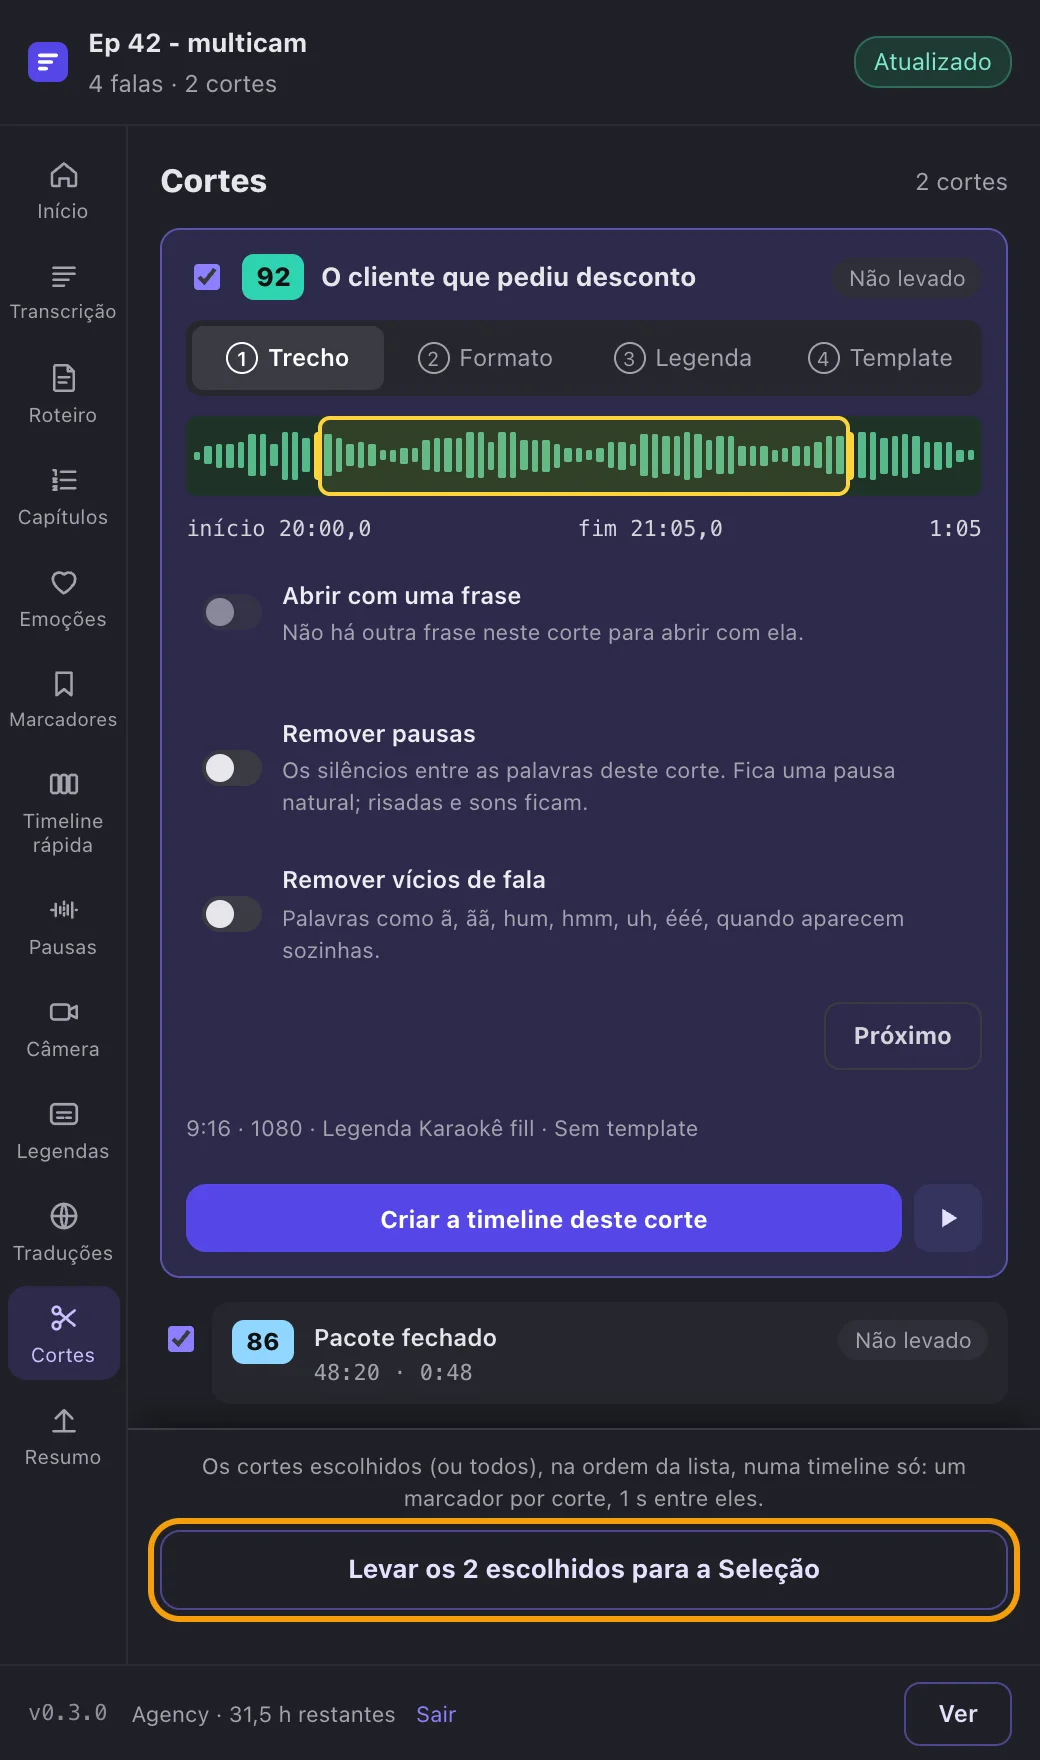Viewport: 1040px width, 1760px height.
Task: Click the Ver button
Action: [x=957, y=1714]
